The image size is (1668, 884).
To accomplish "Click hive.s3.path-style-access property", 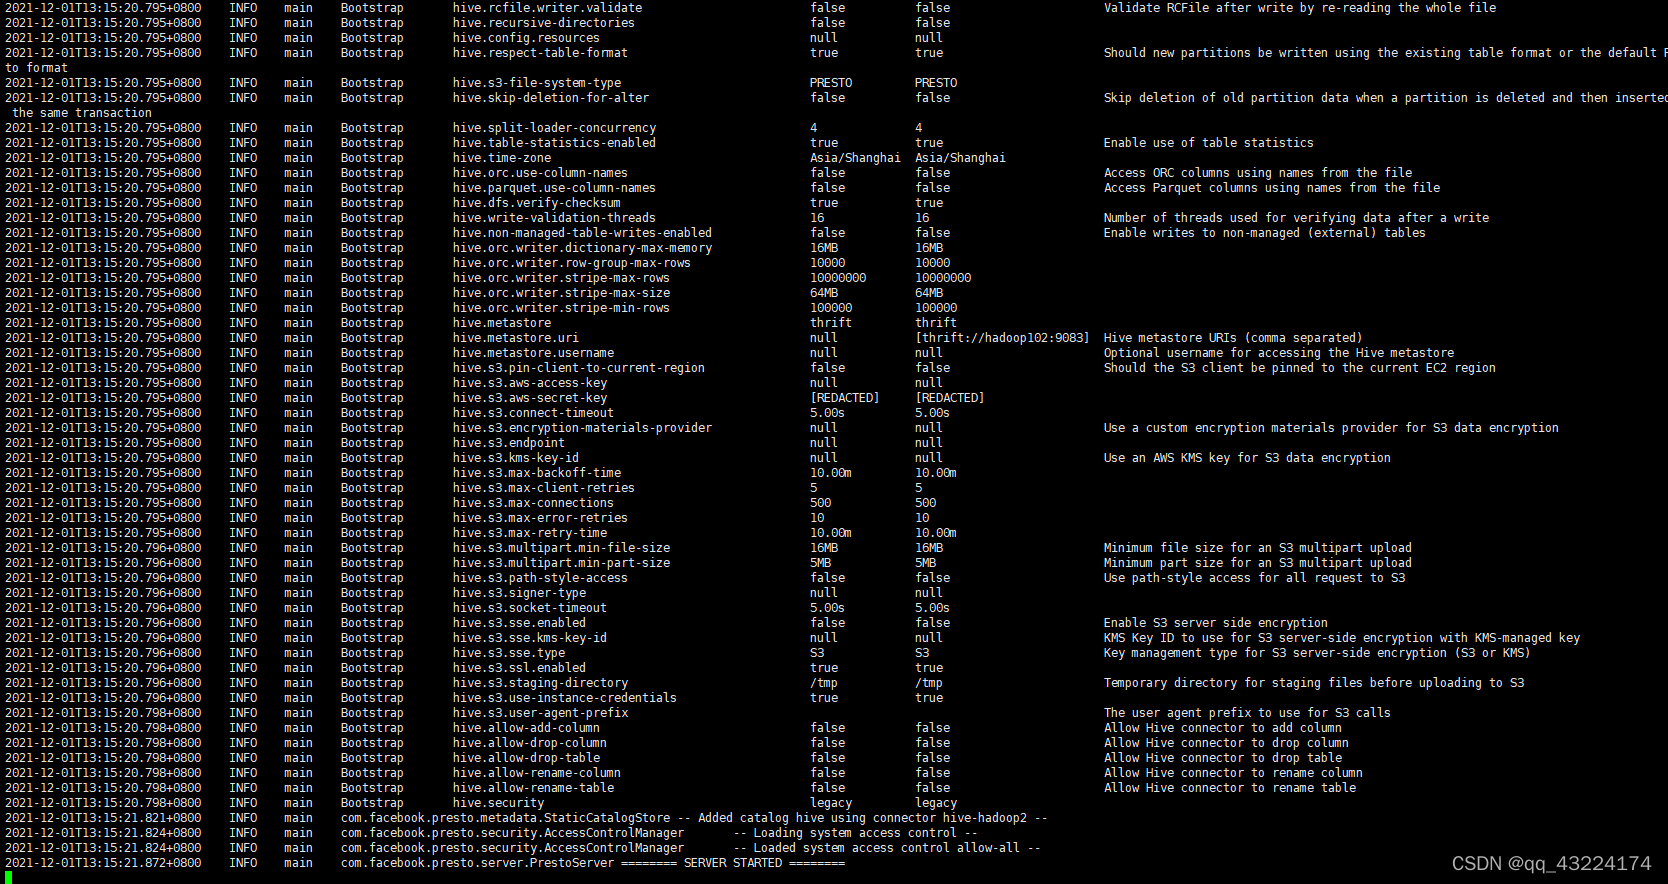I will point(540,578).
